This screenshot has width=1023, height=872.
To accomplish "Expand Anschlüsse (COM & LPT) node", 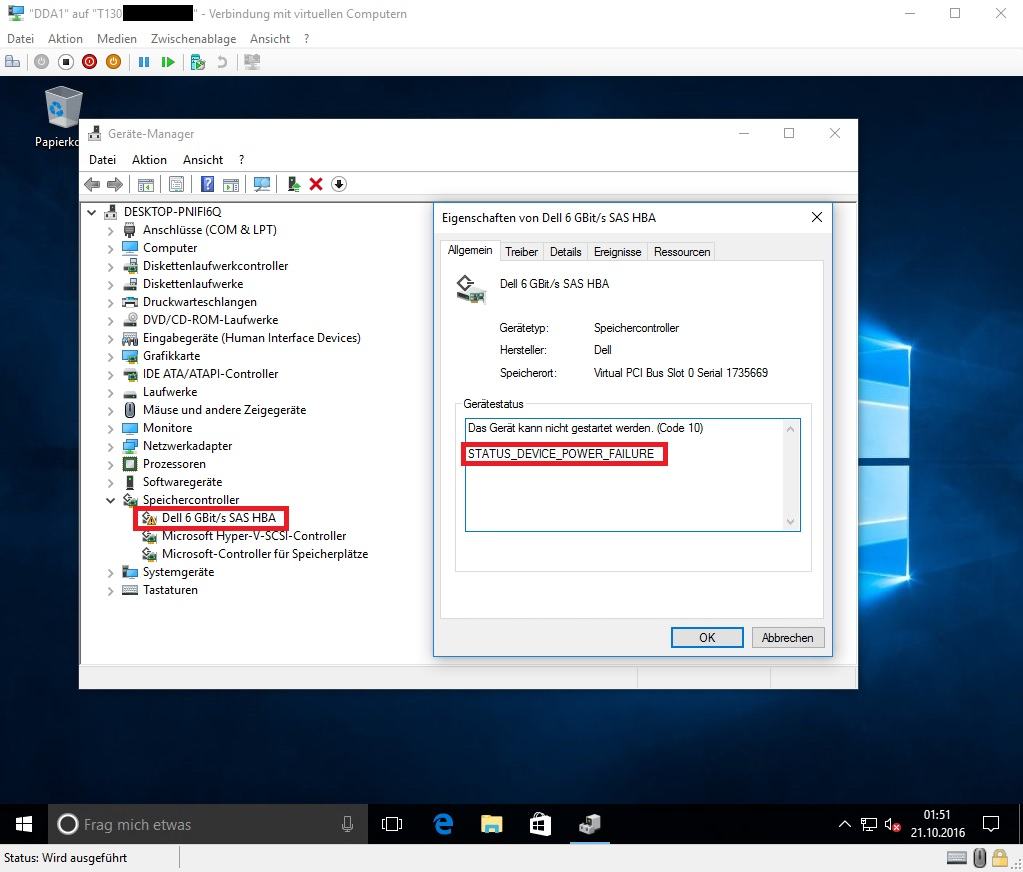I will (110, 231).
